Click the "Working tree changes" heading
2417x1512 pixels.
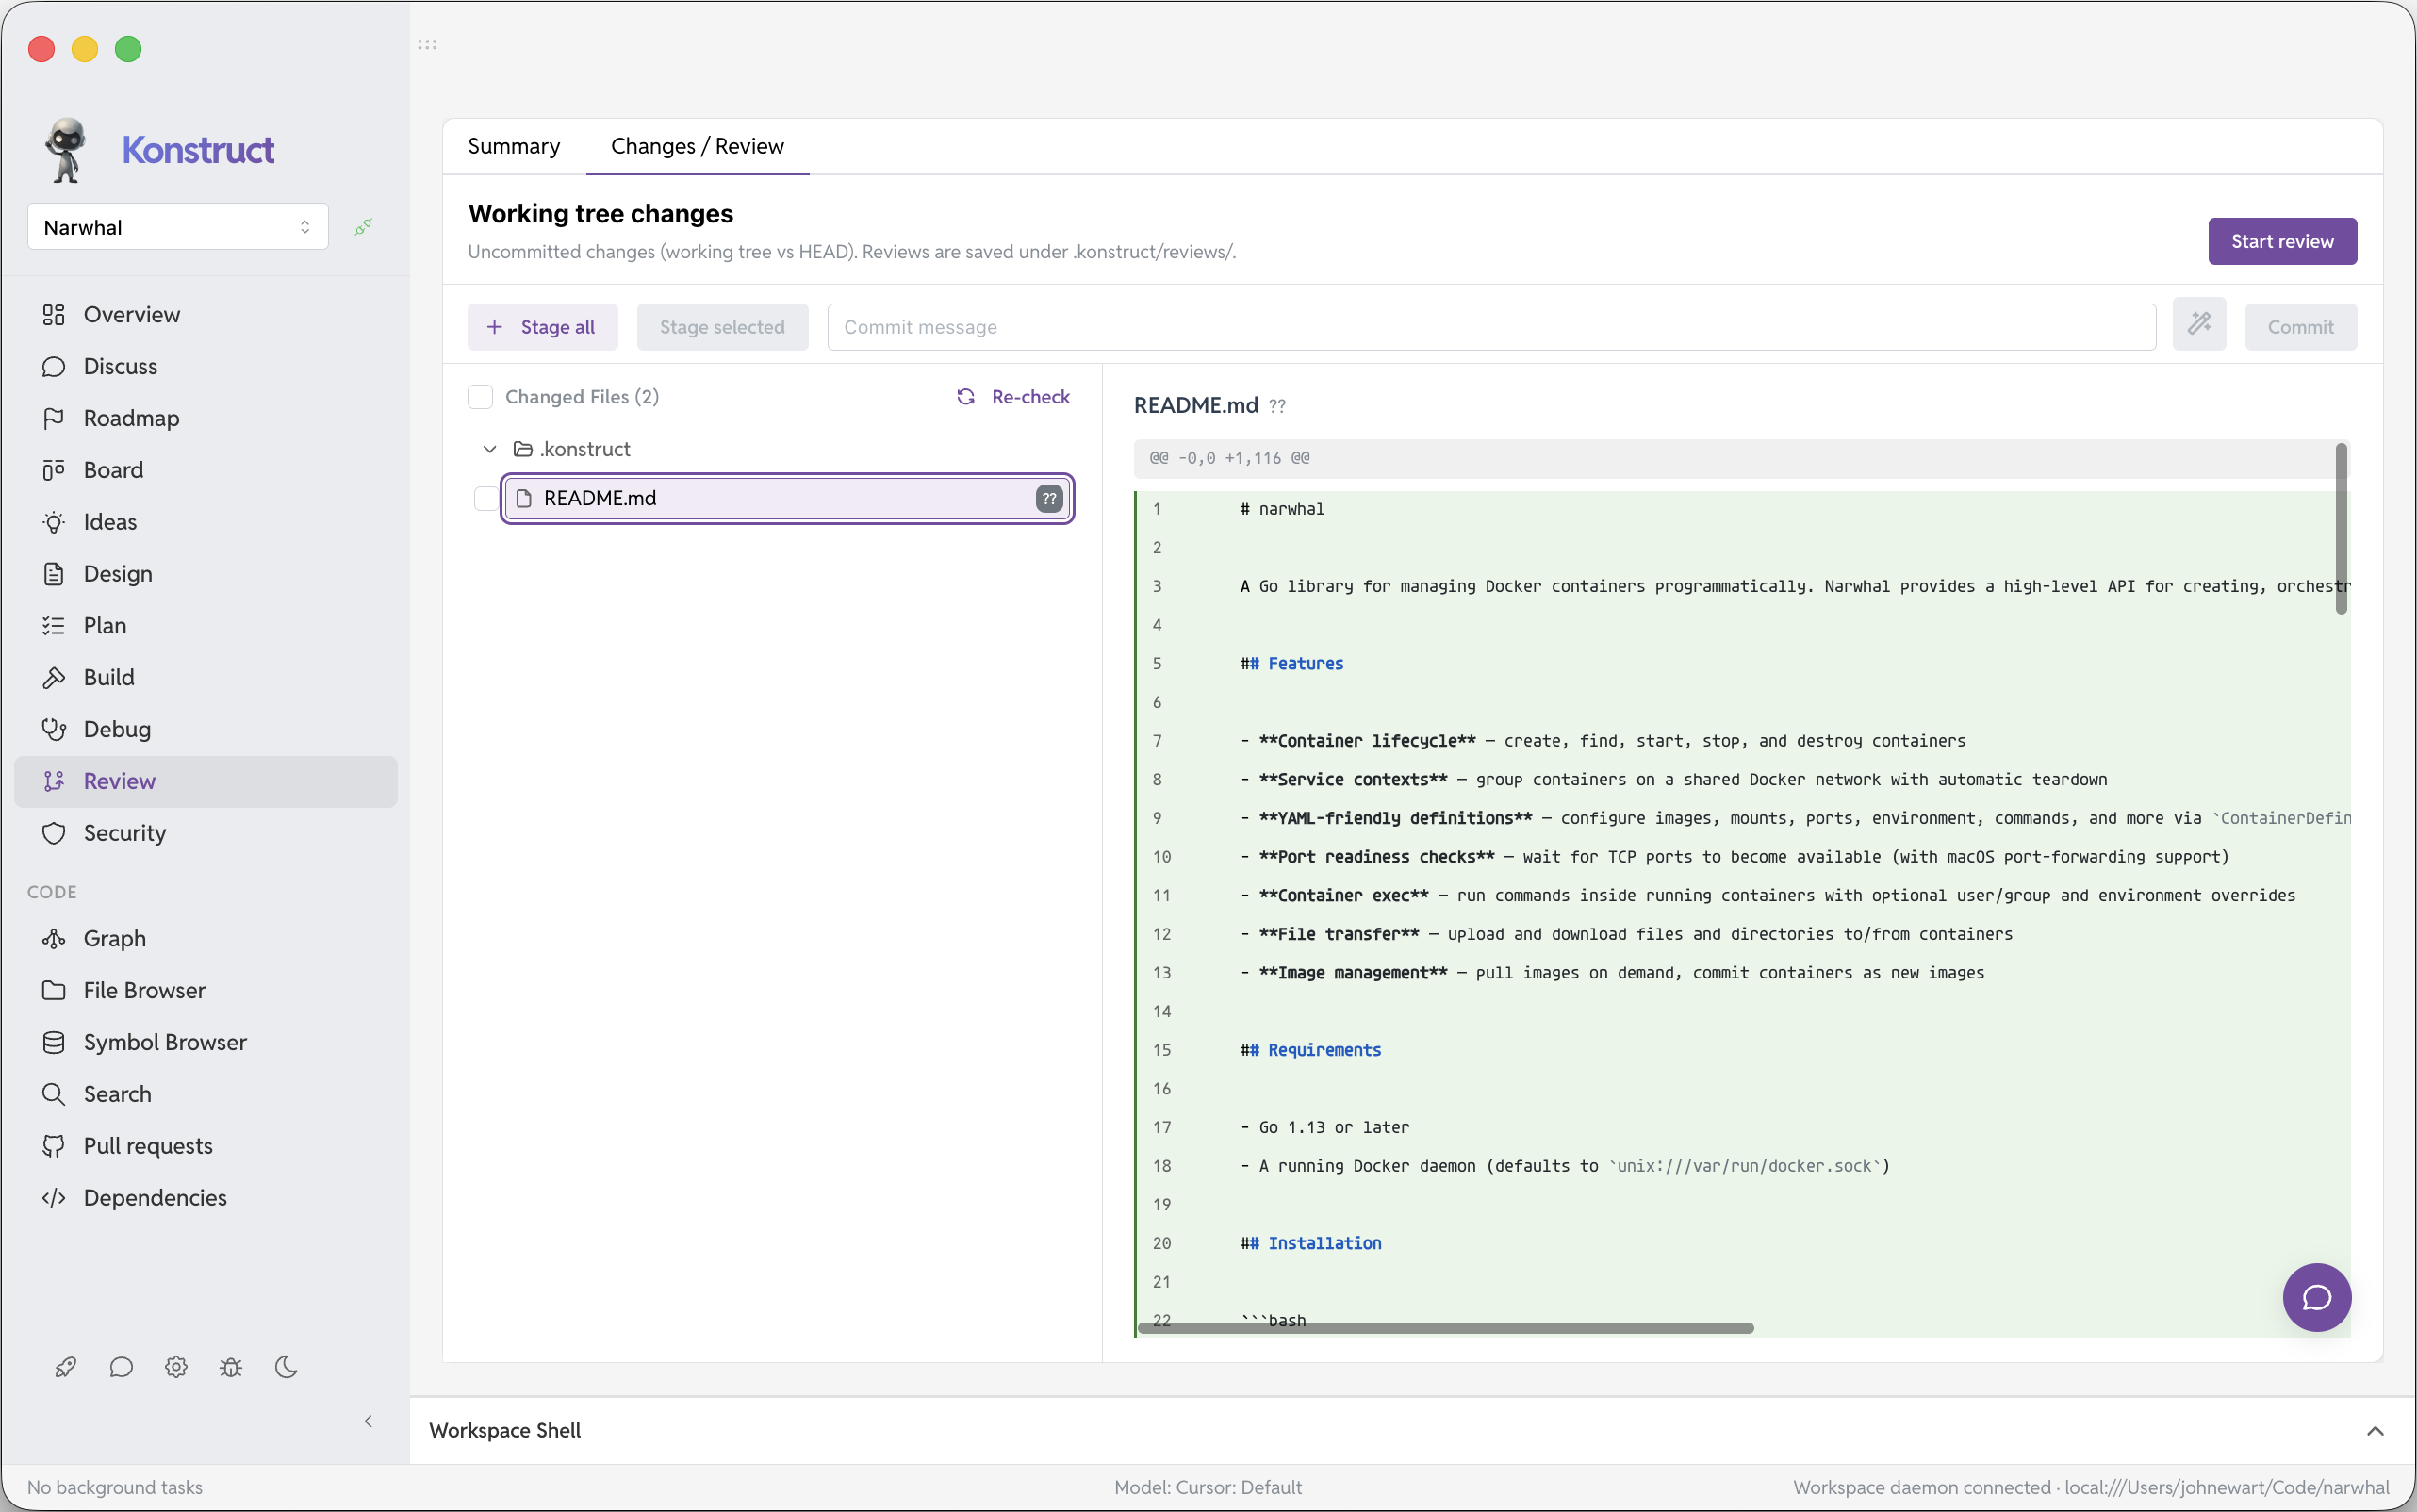coord(601,214)
